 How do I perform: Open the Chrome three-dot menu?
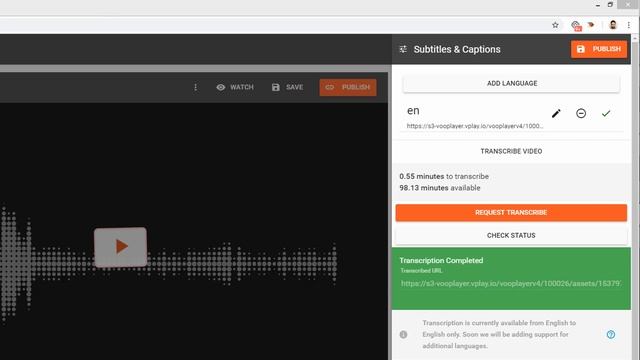coord(629,25)
